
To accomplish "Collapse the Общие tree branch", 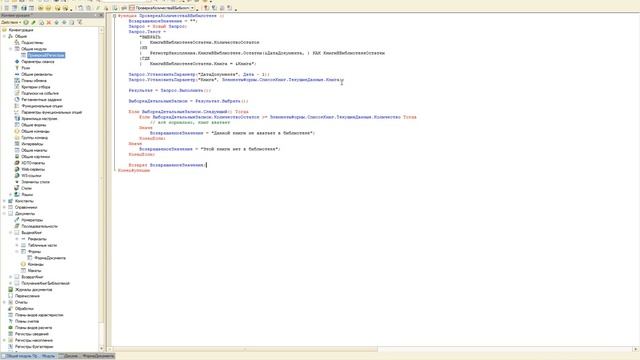I will 4,36.
